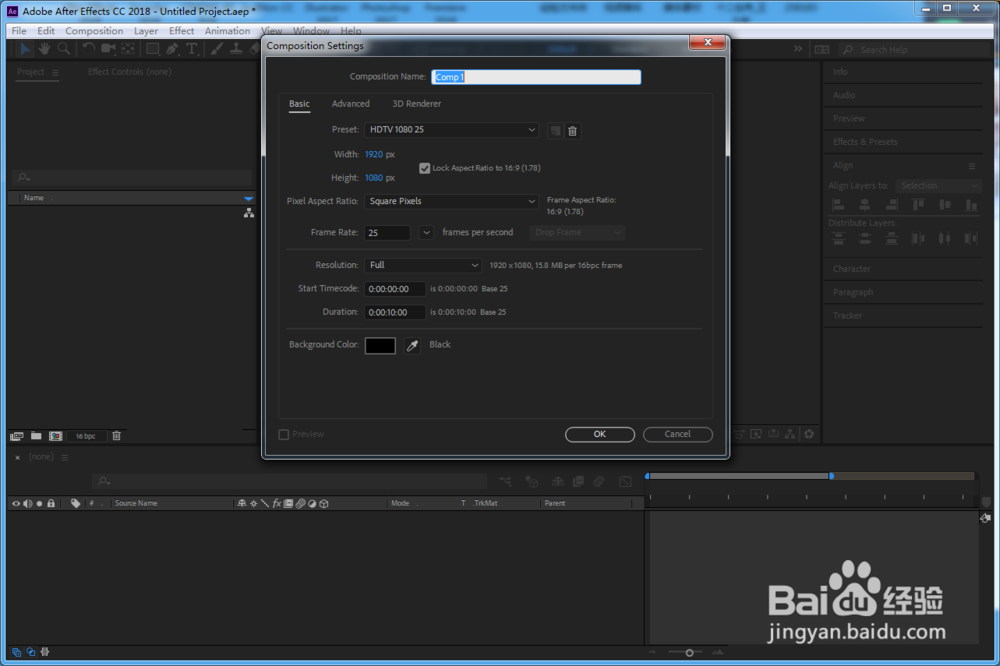Screen dimensions: 1000x666
Task: Switch to the 3D Renderer tab
Action: (x=416, y=104)
